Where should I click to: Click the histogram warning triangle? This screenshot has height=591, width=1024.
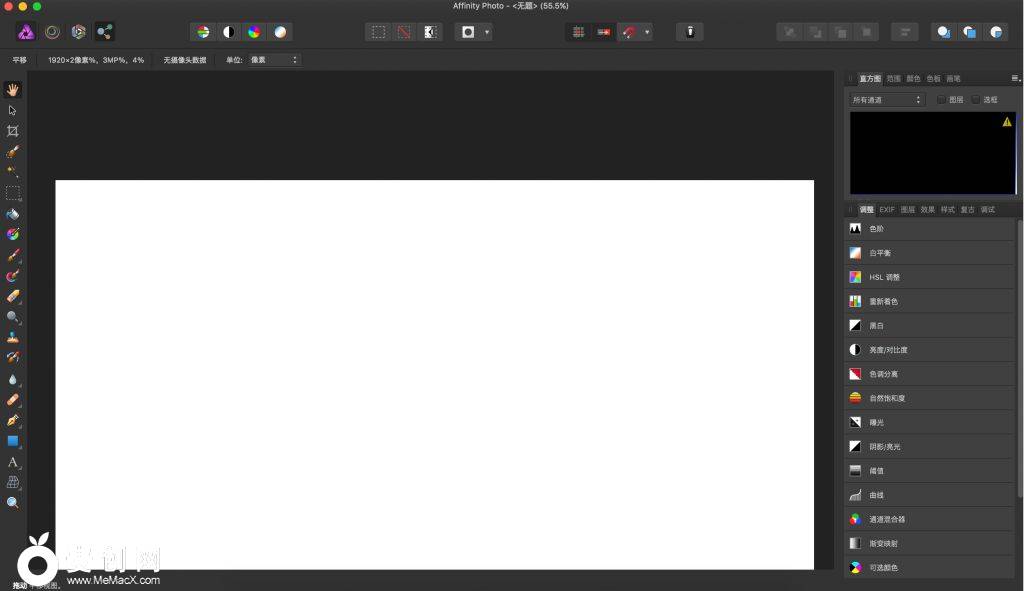click(x=1007, y=122)
